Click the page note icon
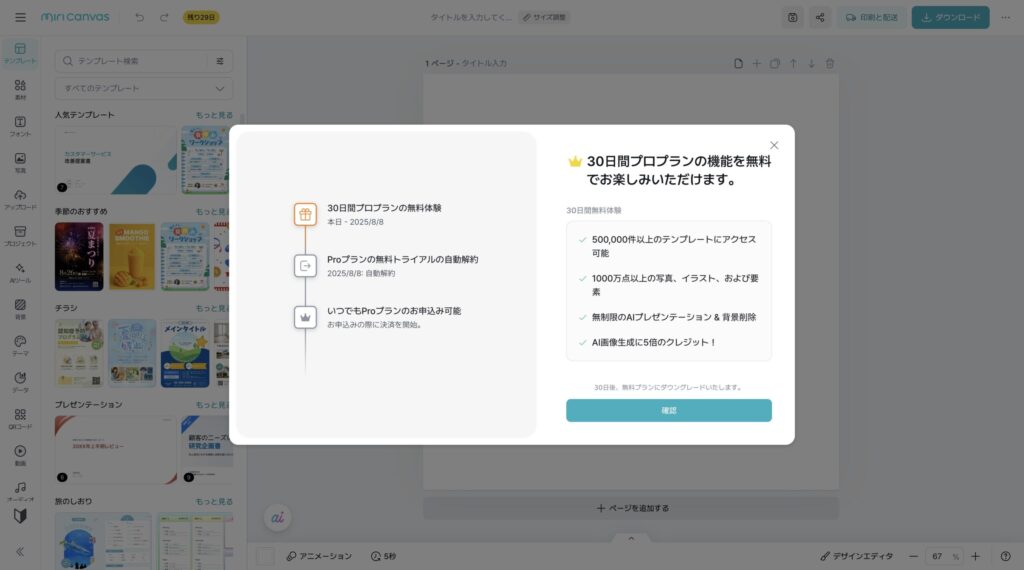This screenshot has height=570, width=1024. pos(738,63)
